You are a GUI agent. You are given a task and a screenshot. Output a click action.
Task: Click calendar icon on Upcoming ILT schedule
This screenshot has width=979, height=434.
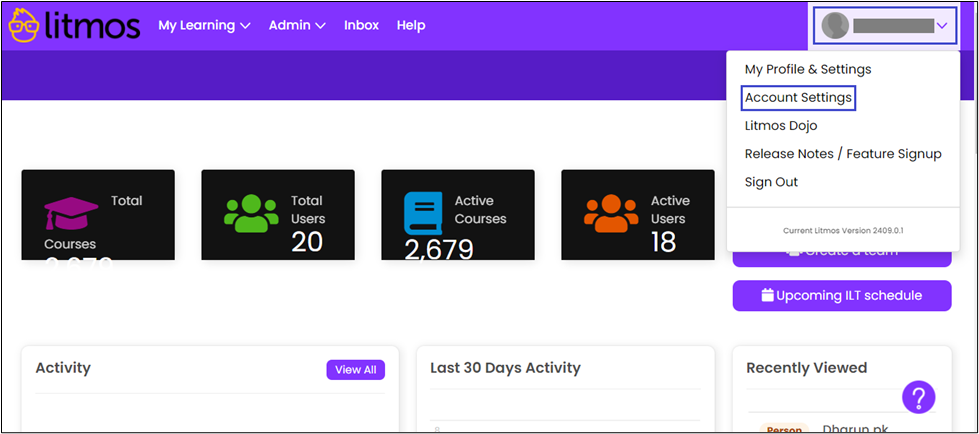click(767, 295)
